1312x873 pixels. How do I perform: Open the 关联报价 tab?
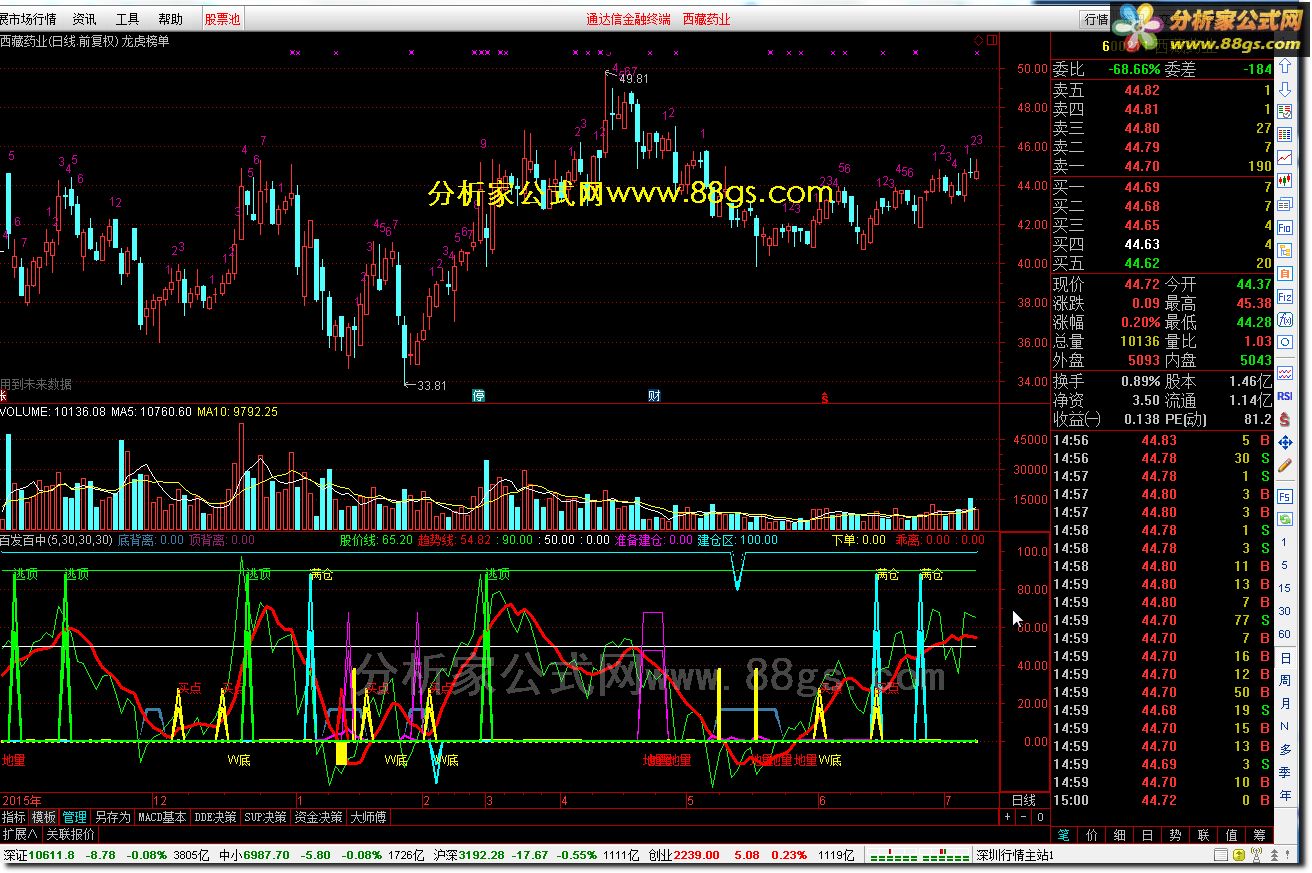[71, 833]
